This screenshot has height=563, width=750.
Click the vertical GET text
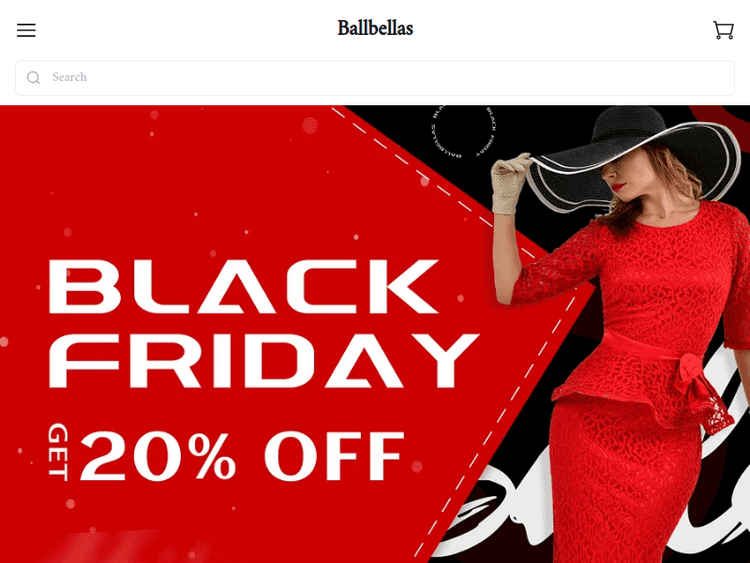point(58,452)
